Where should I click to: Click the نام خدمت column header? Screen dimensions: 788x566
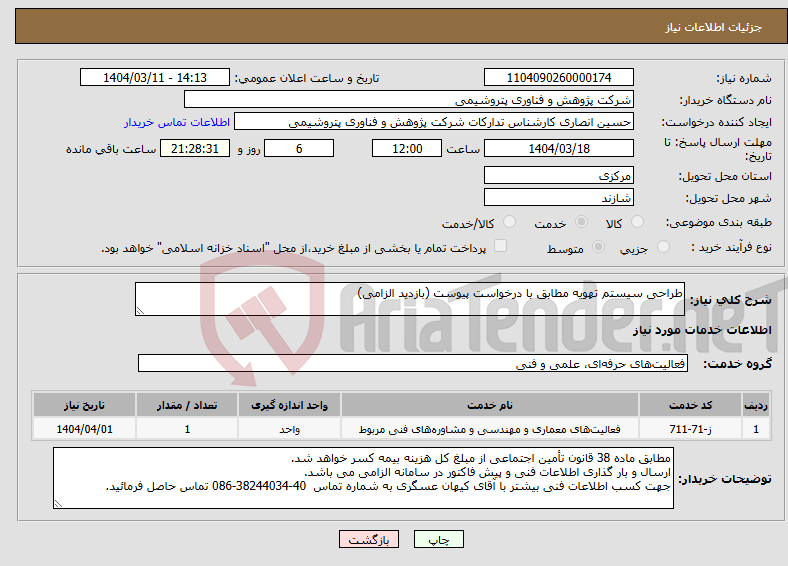pyautogui.click(x=489, y=405)
